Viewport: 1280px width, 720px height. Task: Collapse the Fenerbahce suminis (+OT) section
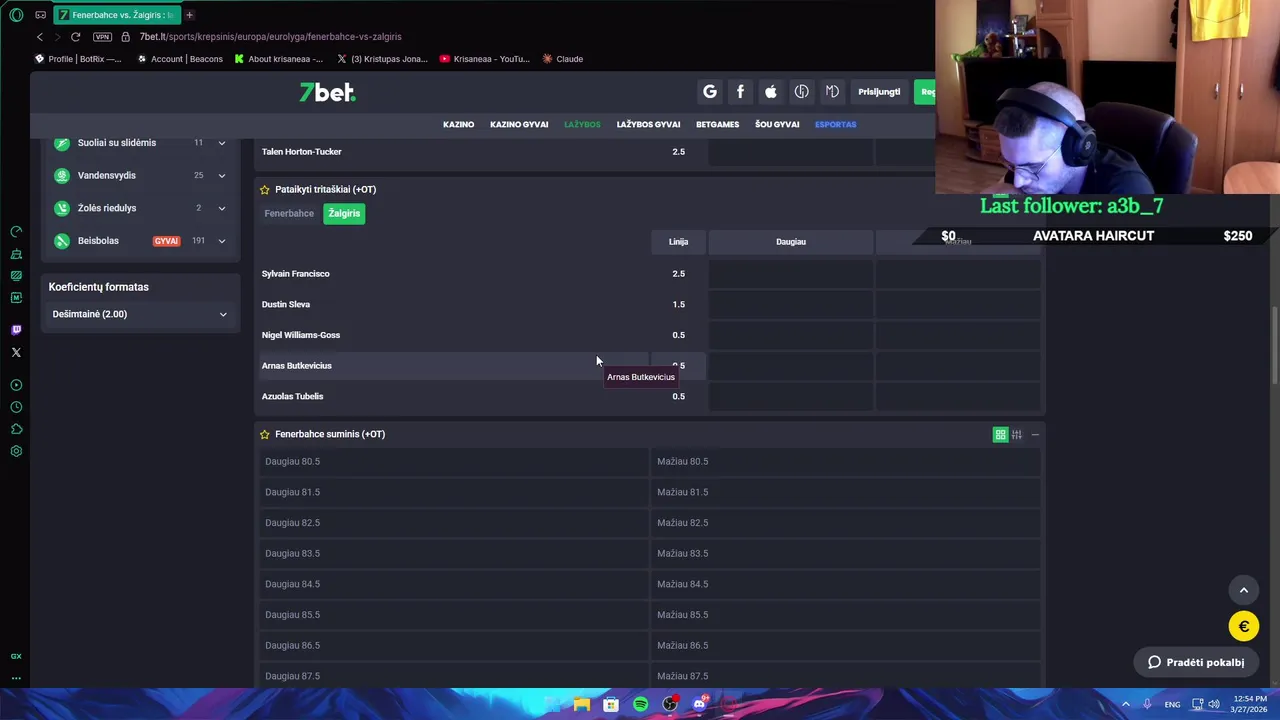pyautogui.click(x=1035, y=434)
